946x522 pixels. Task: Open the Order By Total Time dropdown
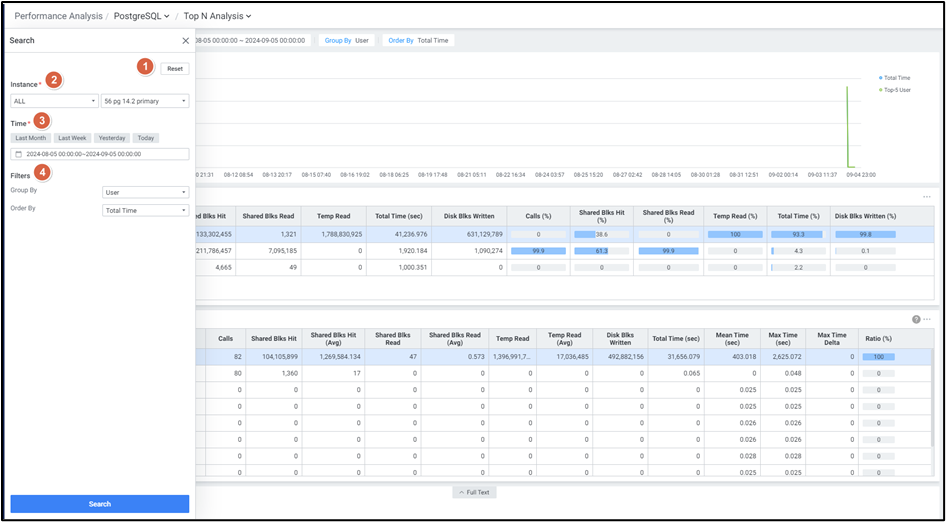click(145, 210)
